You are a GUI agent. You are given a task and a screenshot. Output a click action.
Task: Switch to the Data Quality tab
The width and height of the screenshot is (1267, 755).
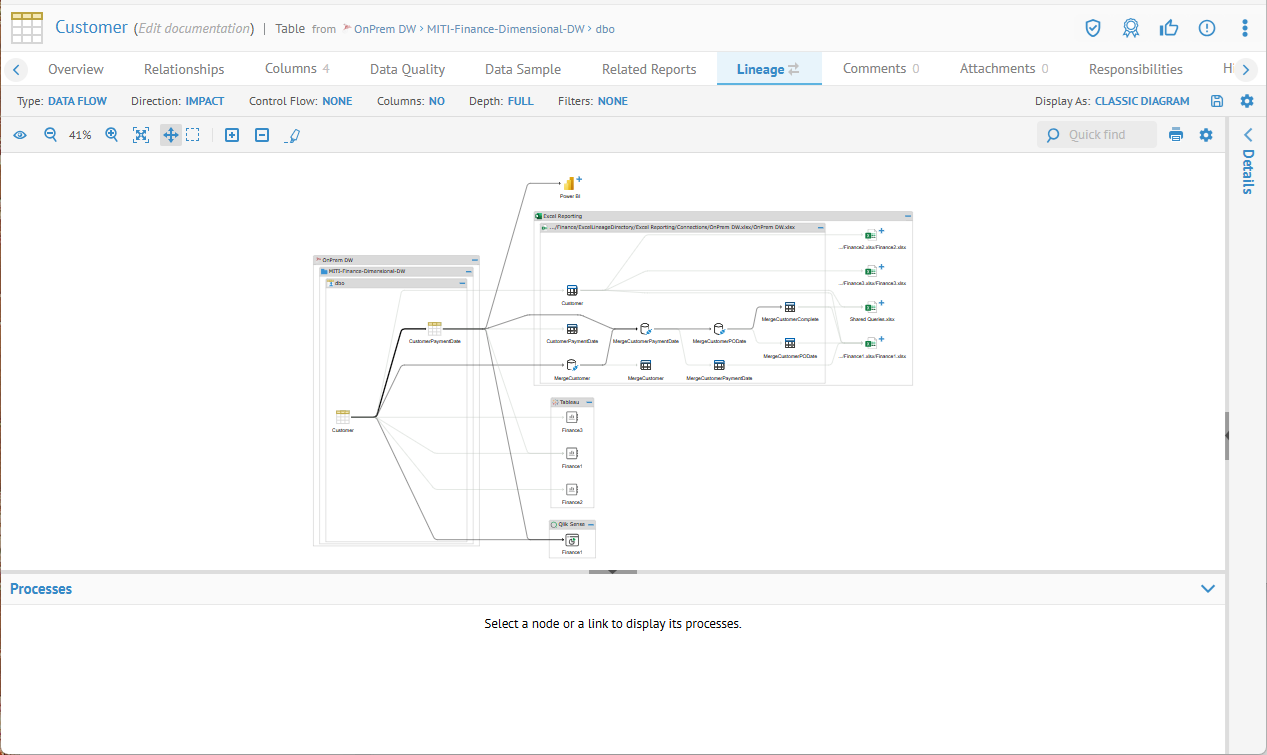tap(407, 69)
